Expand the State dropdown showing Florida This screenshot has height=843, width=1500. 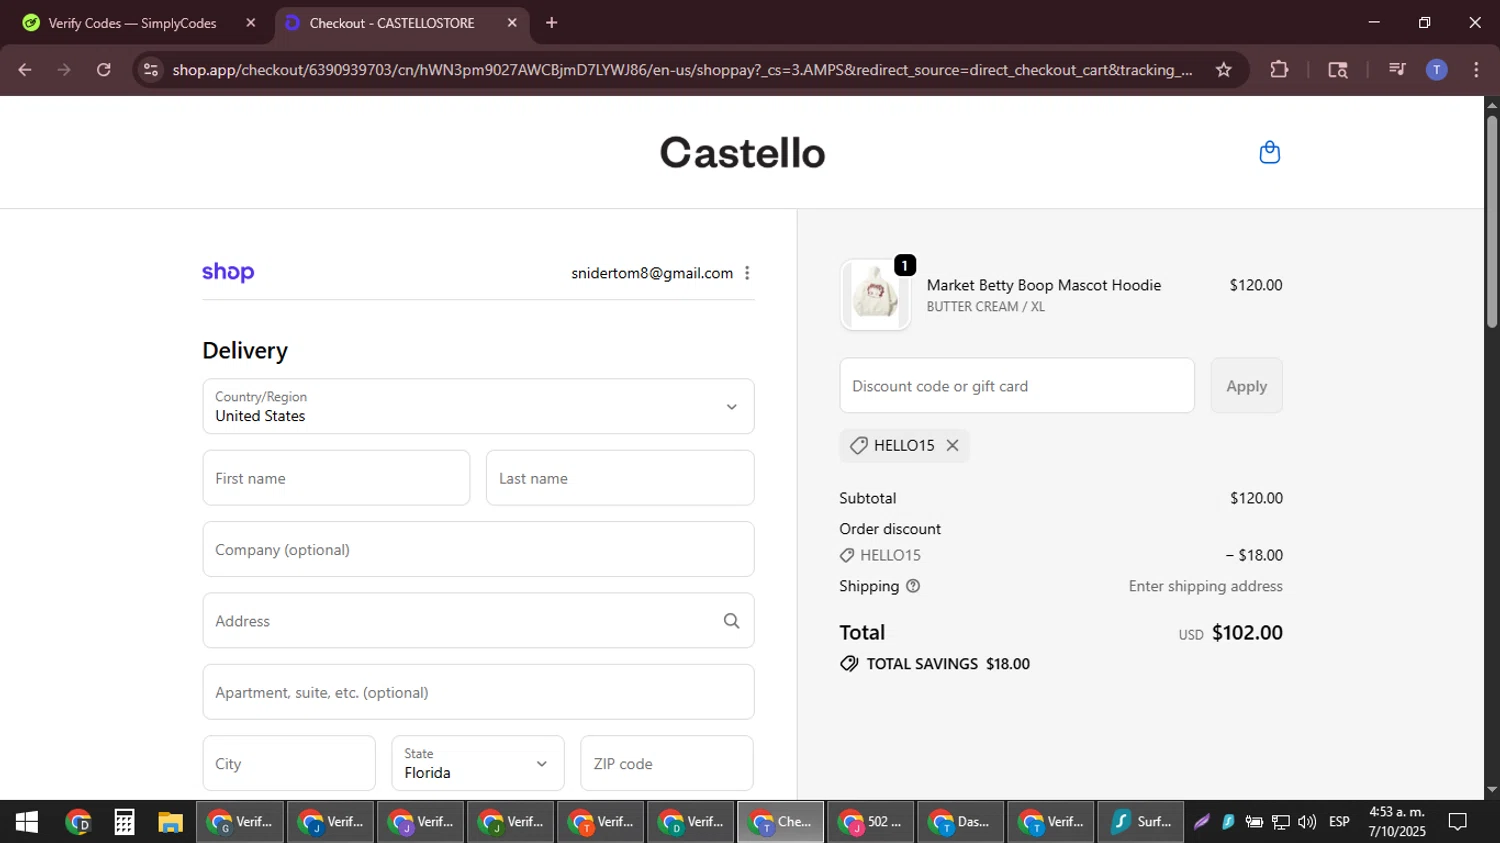click(x=478, y=763)
